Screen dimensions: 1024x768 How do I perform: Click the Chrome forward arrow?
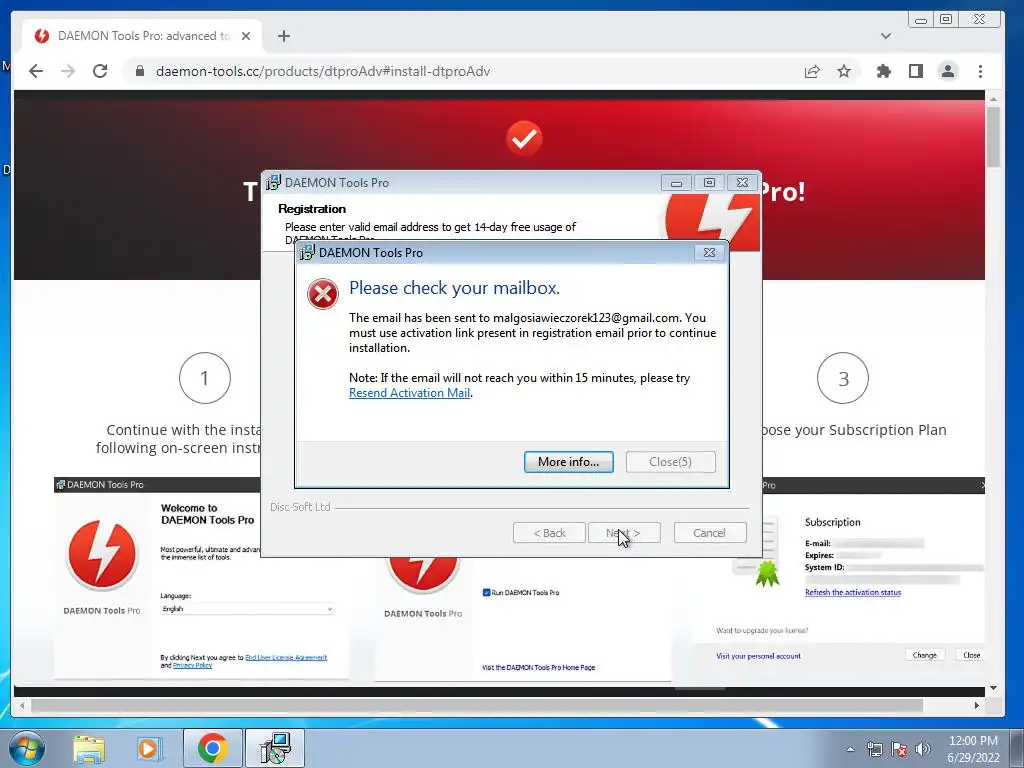[x=68, y=71]
